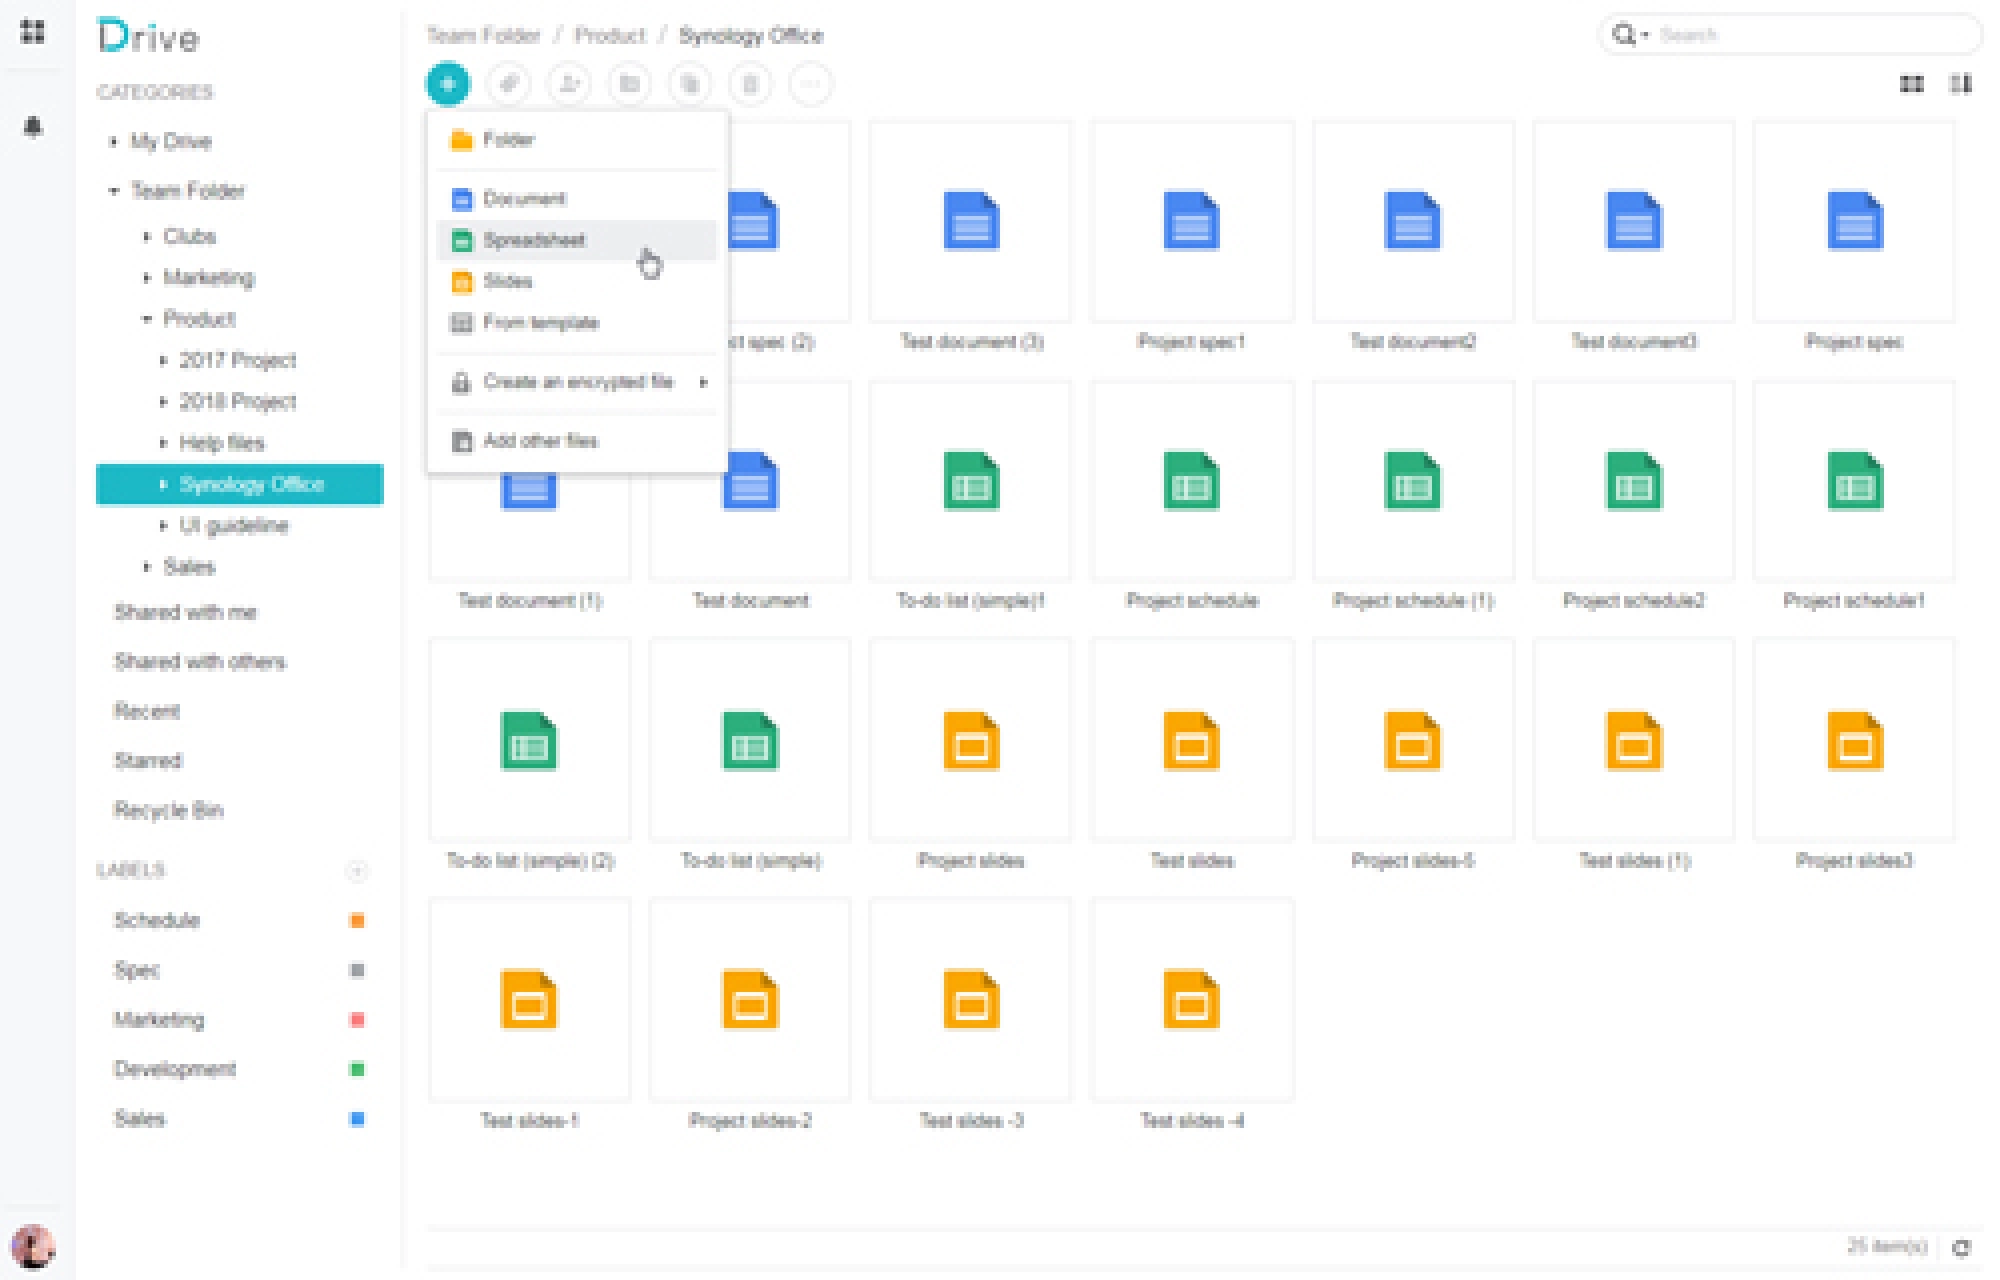
Task: Click the share link toolbar icon
Action: (508, 84)
